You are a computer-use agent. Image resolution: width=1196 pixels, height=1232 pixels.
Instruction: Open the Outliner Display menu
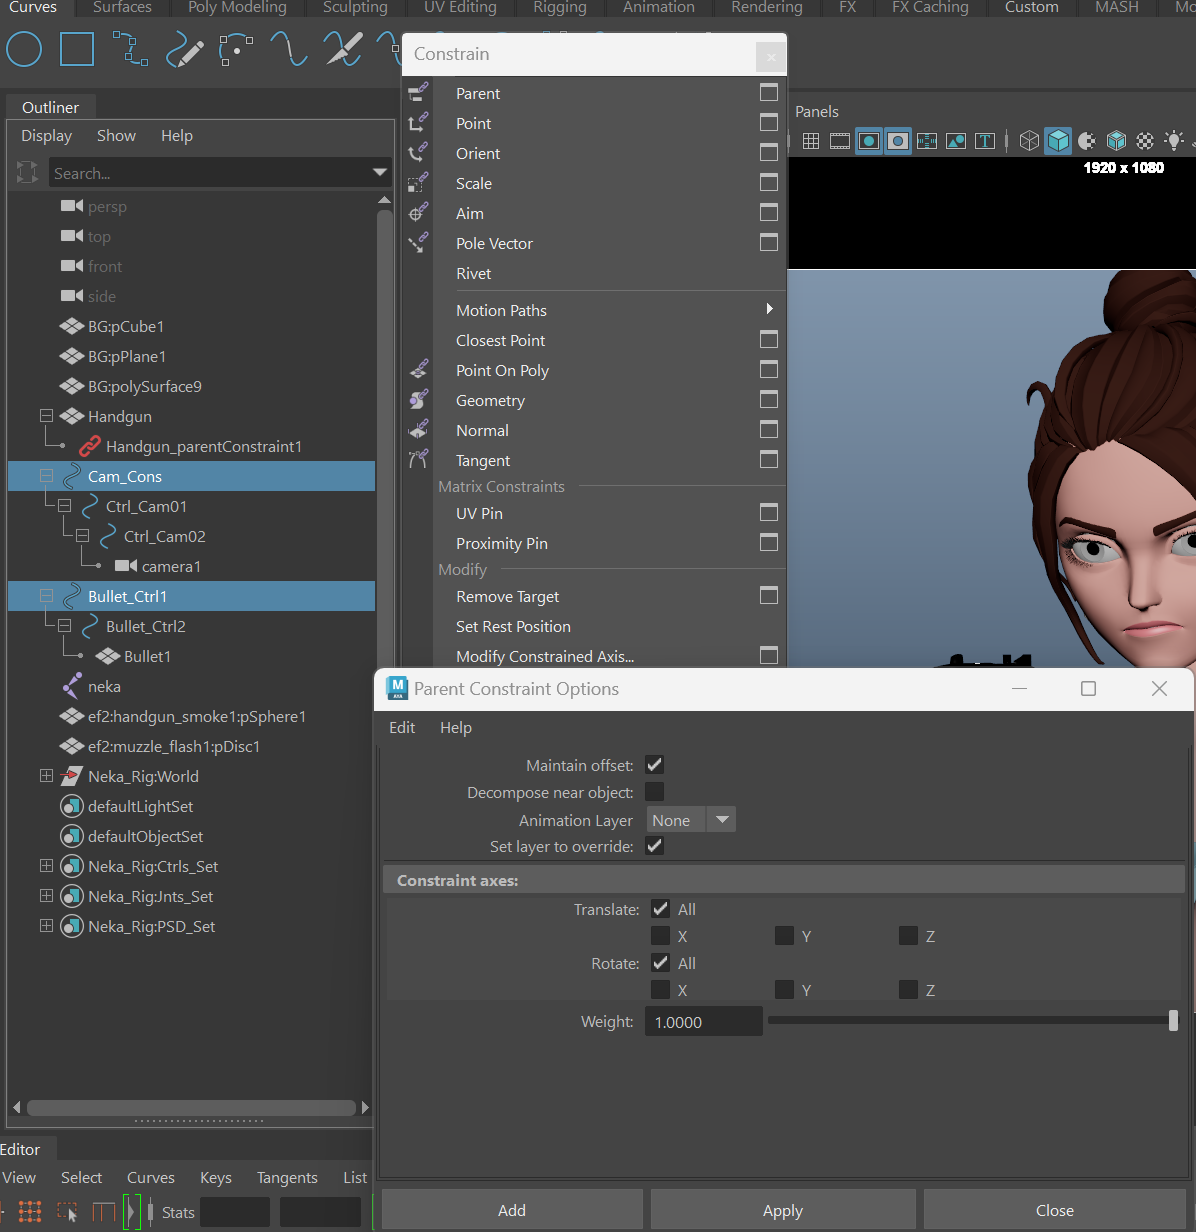tap(47, 135)
